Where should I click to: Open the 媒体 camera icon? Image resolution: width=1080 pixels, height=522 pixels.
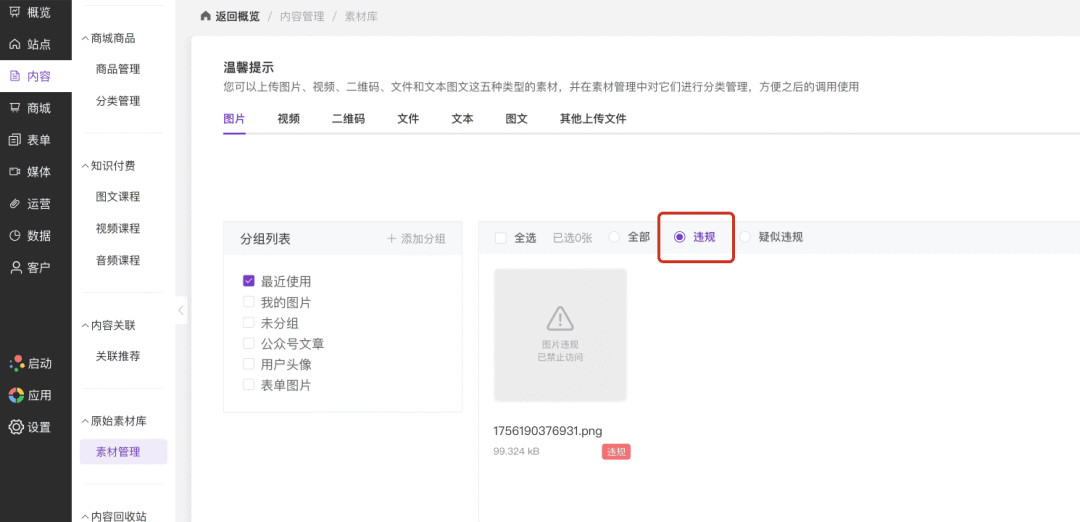click(15, 171)
